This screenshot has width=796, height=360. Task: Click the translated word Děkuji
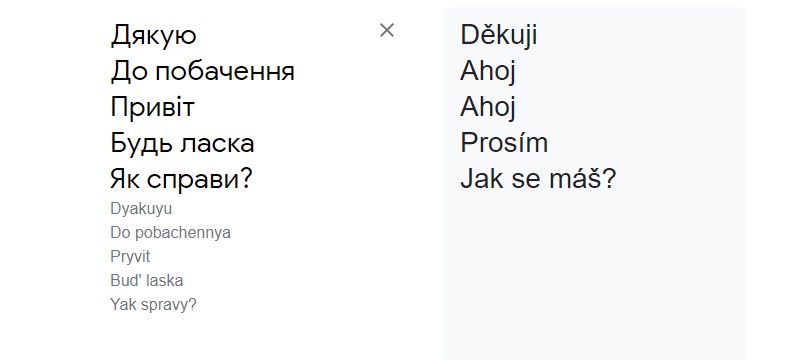[x=499, y=36]
